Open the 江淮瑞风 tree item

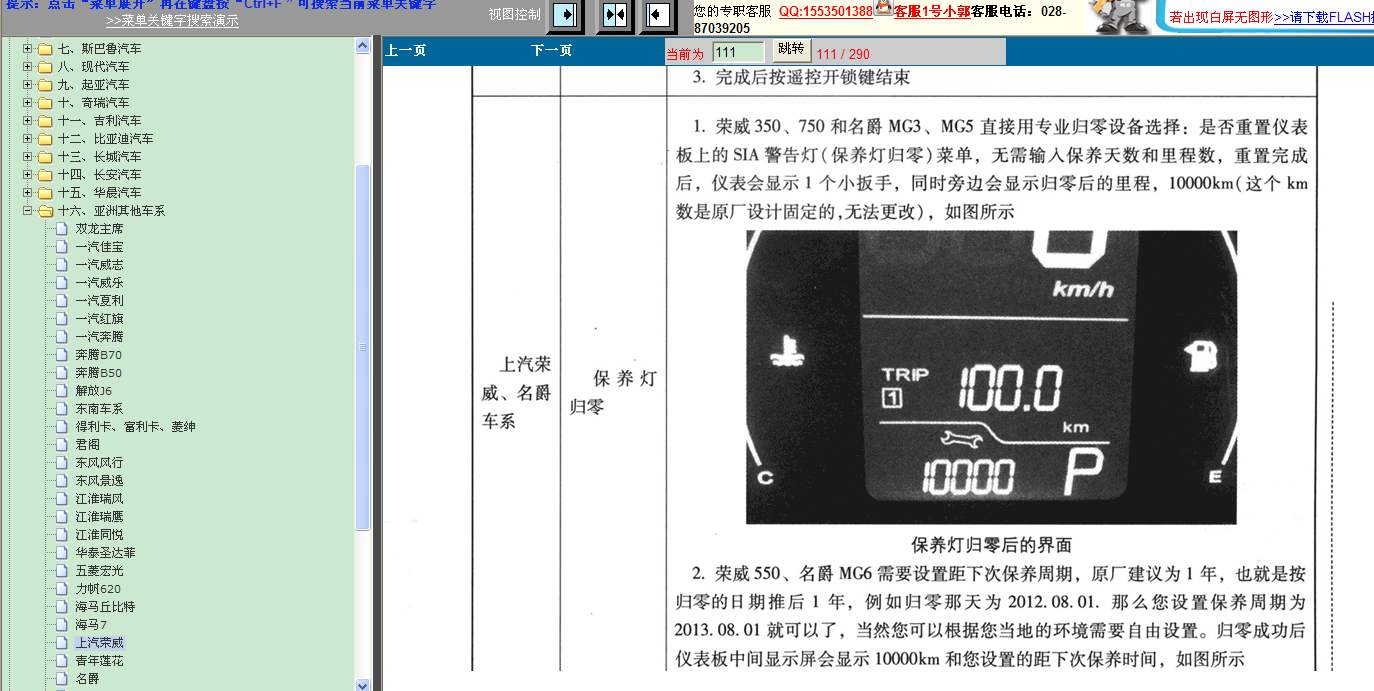[x=100, y=499]
